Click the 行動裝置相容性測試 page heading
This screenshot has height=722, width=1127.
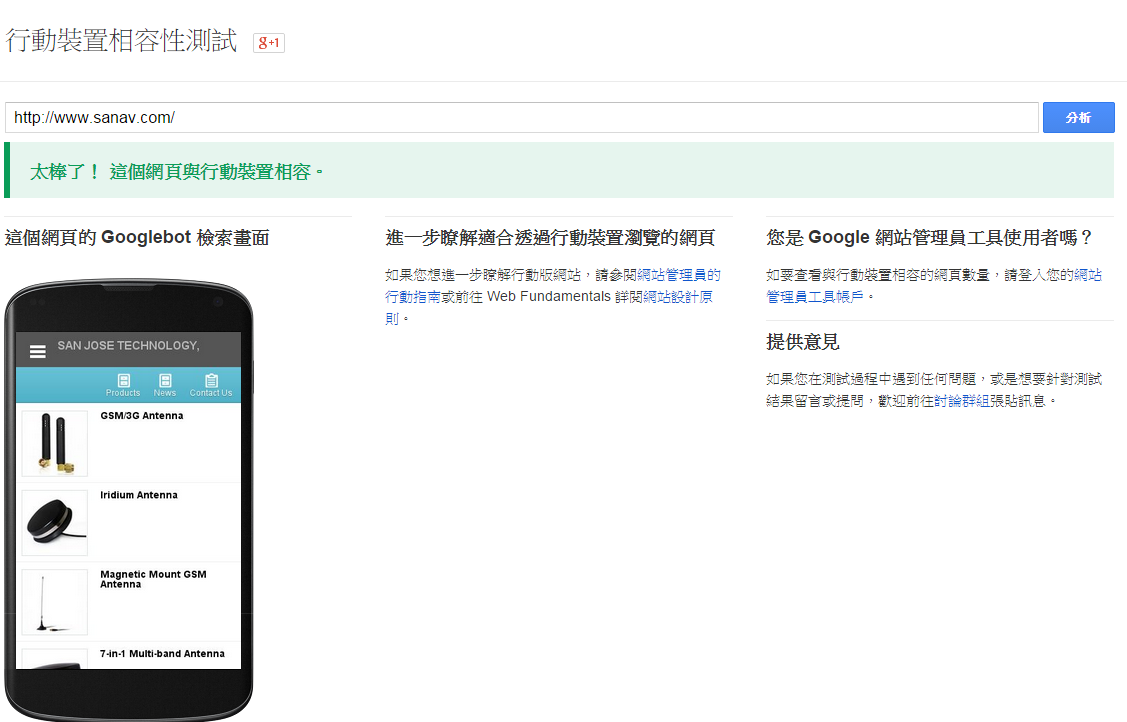[121, 41]
